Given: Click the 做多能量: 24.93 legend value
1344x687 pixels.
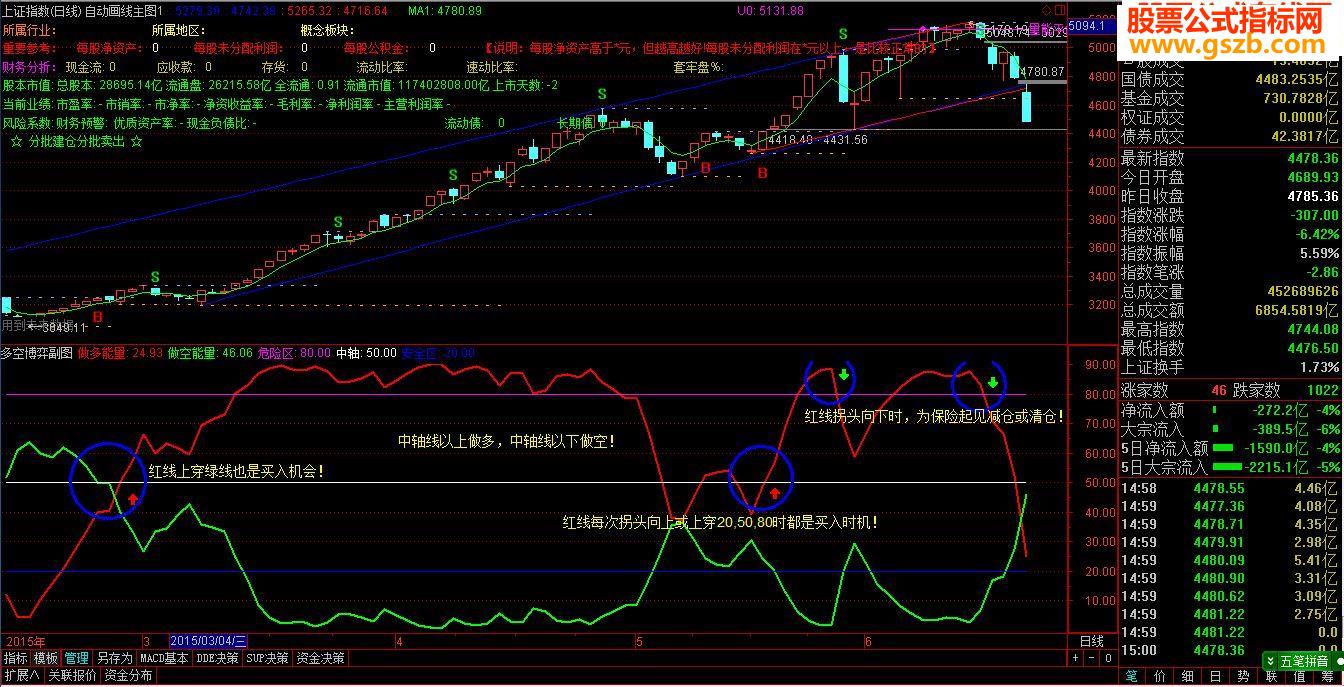Looking at the screenshot, I should [x=121, y=353].
